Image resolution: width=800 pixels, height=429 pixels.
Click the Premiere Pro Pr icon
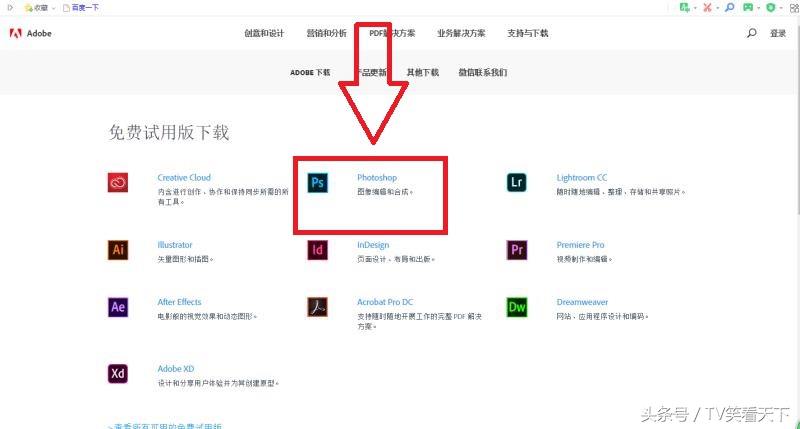[517, 250]
